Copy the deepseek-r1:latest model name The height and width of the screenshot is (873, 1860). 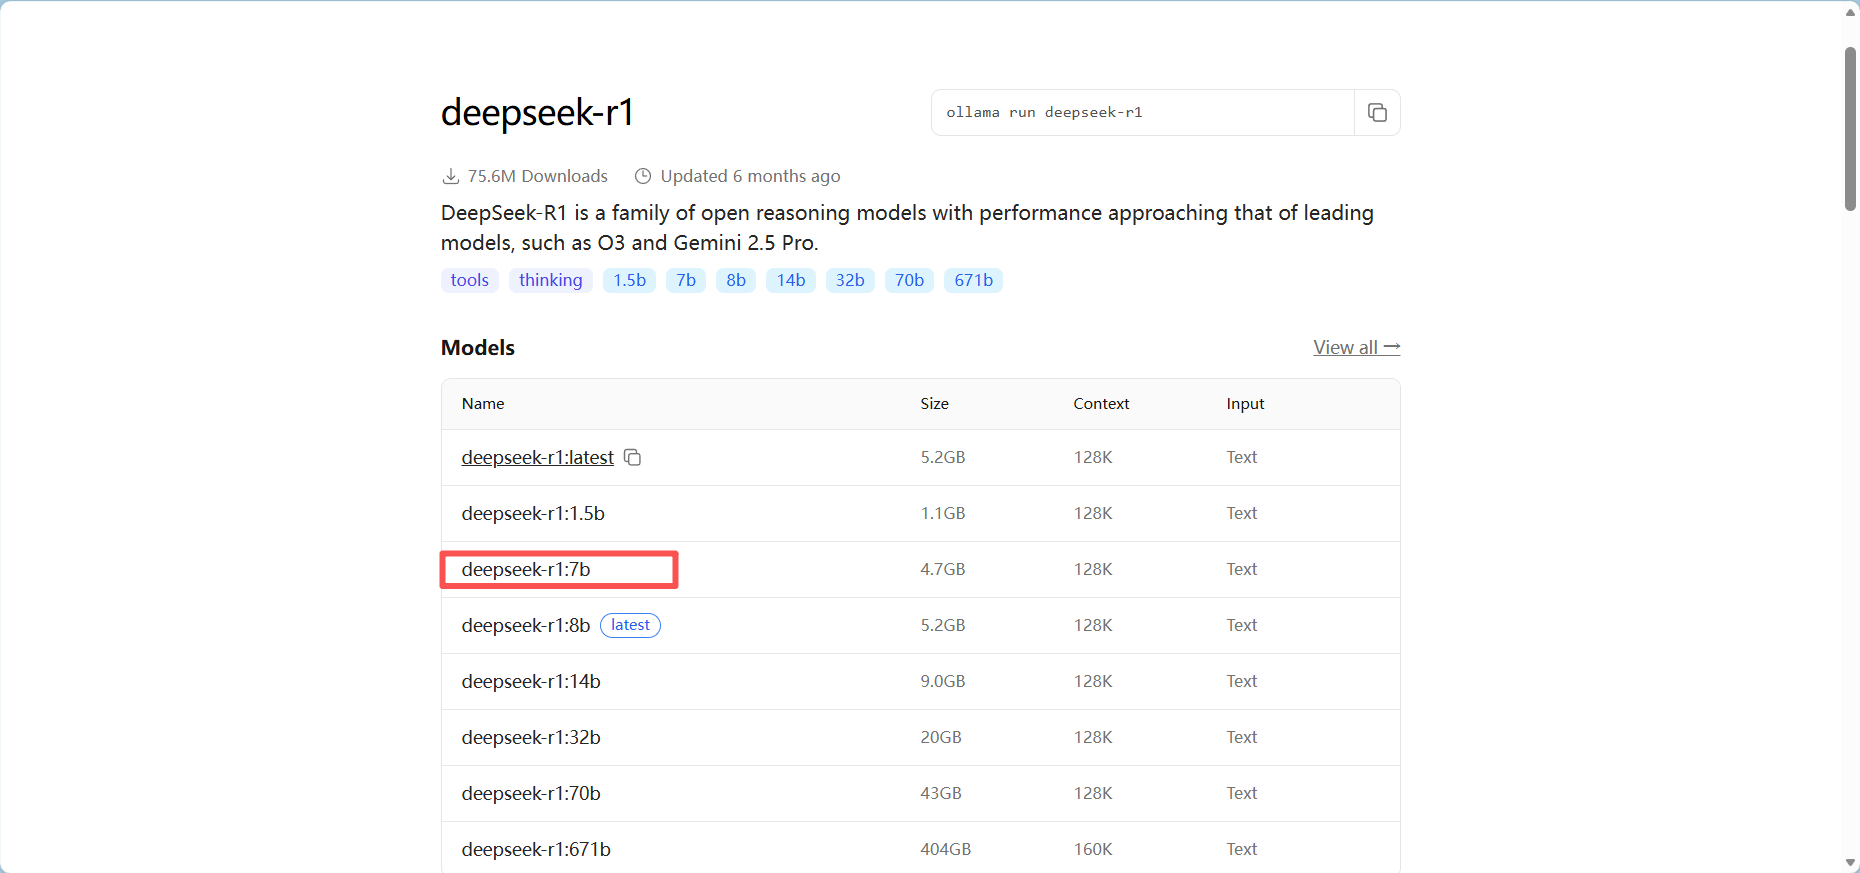tap(632, 457)
